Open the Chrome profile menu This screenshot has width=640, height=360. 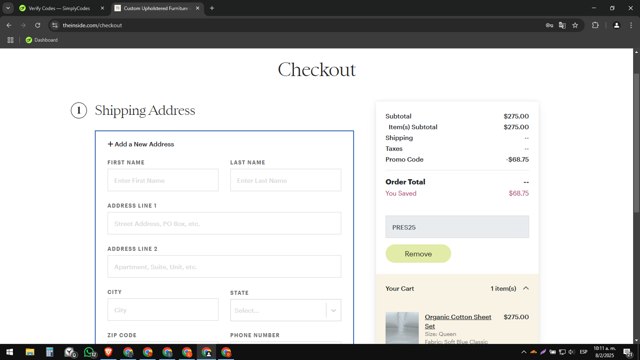pos(616,25)
